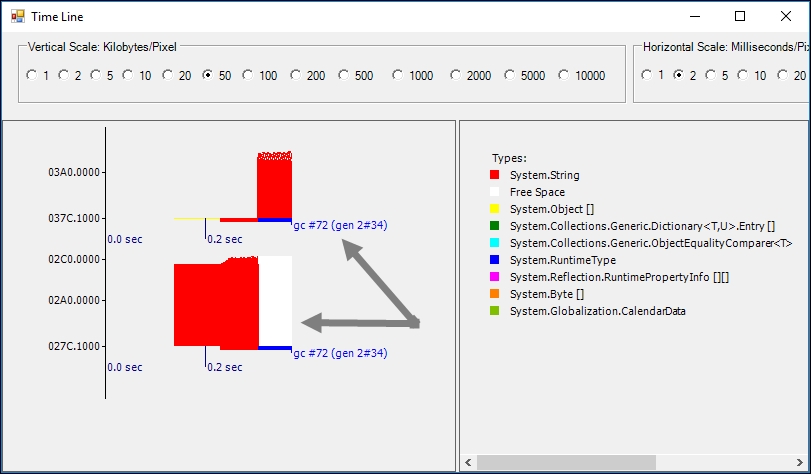Screen dimensions: 811x474
Task: Click the horizontal scrollbar thumb in legend panel
Action: pos(566,462)
